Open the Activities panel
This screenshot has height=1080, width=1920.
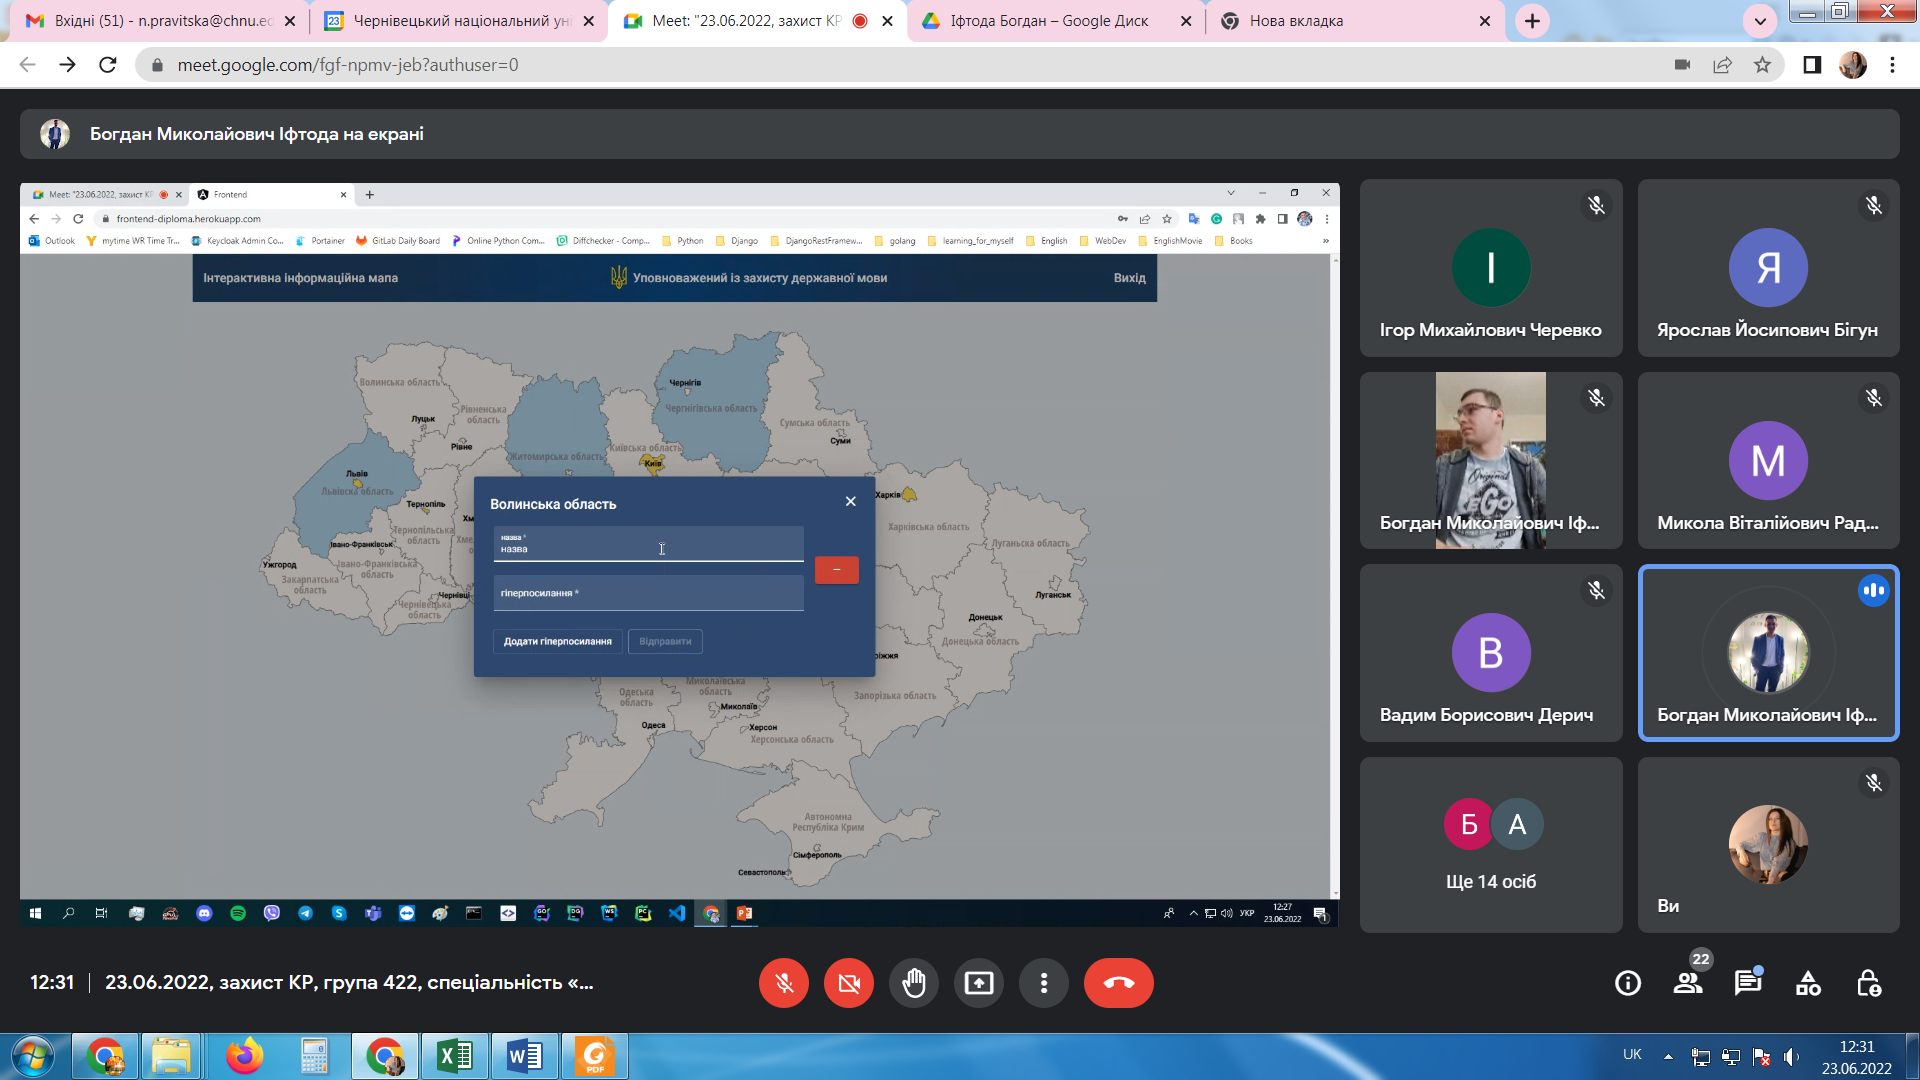tap(1808, 983)
